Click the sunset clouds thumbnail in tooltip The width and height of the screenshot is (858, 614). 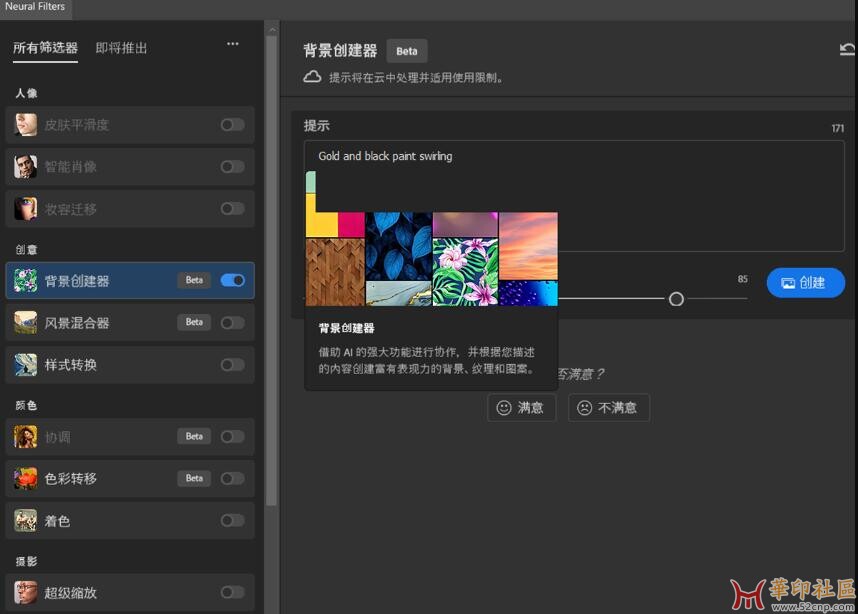coord(528,246)
